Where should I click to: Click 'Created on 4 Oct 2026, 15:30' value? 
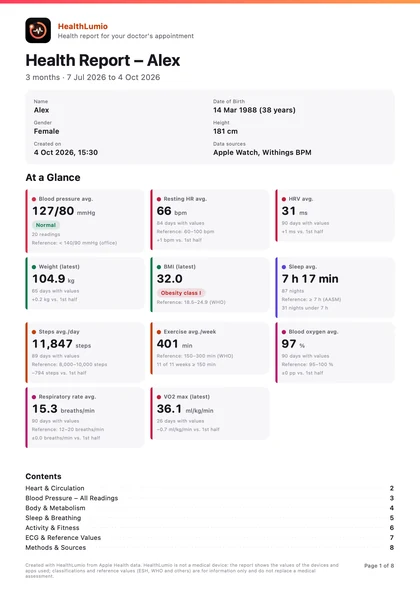pyautogui.click(x=66, y=153)
